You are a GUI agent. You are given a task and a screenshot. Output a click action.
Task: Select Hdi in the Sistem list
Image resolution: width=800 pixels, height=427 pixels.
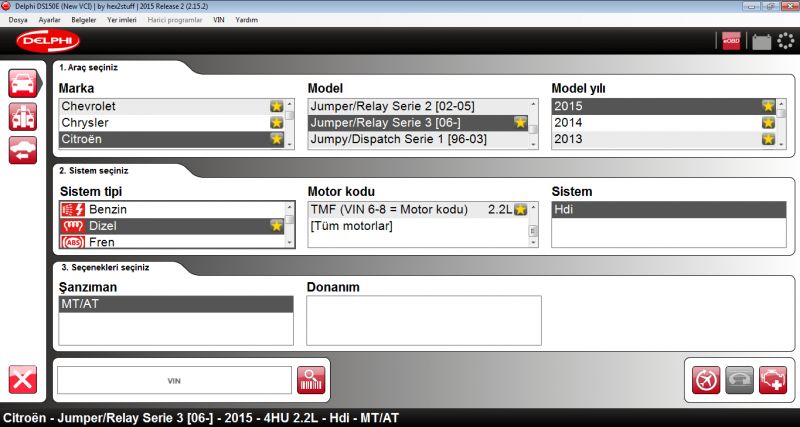[669, 209]
